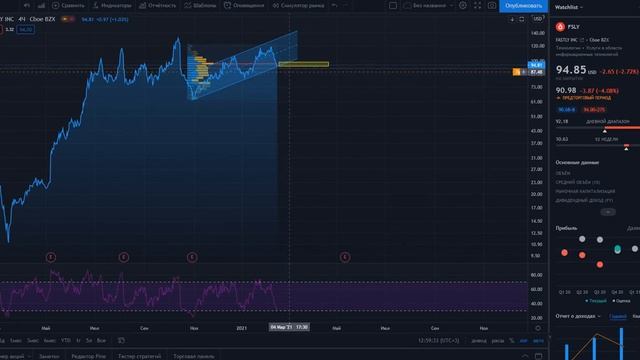Click the 94.85 last price text
This screenshot has width=640, height=360.
click(x=571, y=70)
